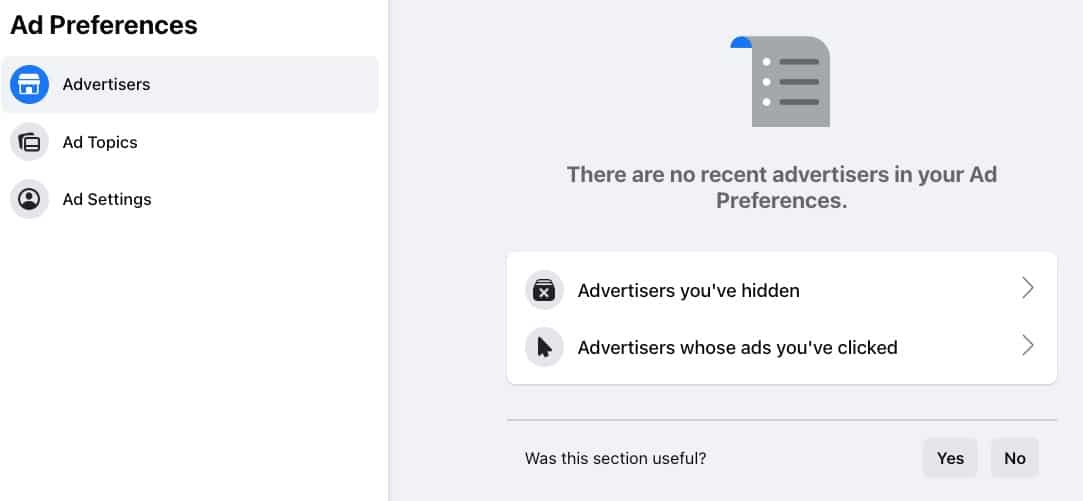Answer No to section useful question
This screenshot has height=501, width=1083.
tap(1015, 457)
